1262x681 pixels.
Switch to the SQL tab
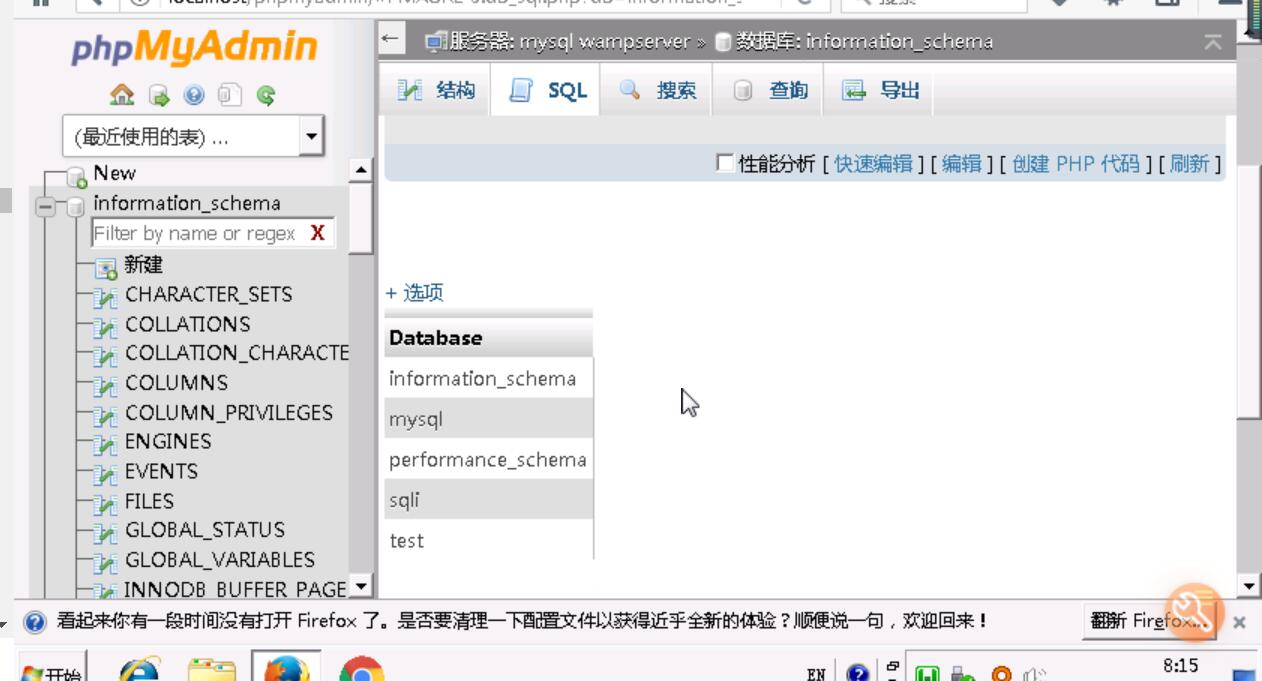pos(546,91)
